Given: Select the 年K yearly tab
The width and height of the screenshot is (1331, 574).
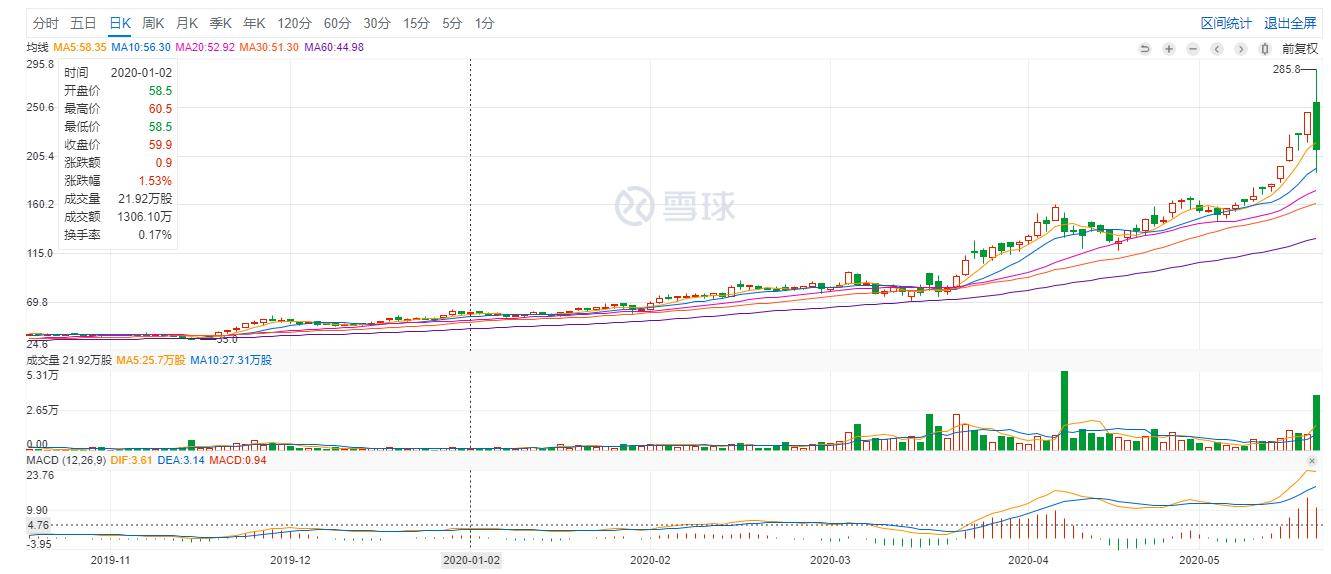Looking at the screenshot, I should click(x=255, y=23).
